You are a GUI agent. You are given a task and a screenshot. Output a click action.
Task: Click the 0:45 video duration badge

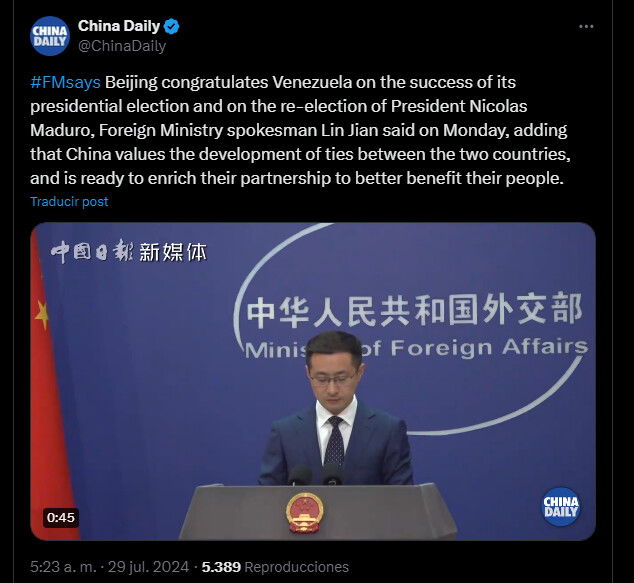pyautogui.click(x=61, y=518)
